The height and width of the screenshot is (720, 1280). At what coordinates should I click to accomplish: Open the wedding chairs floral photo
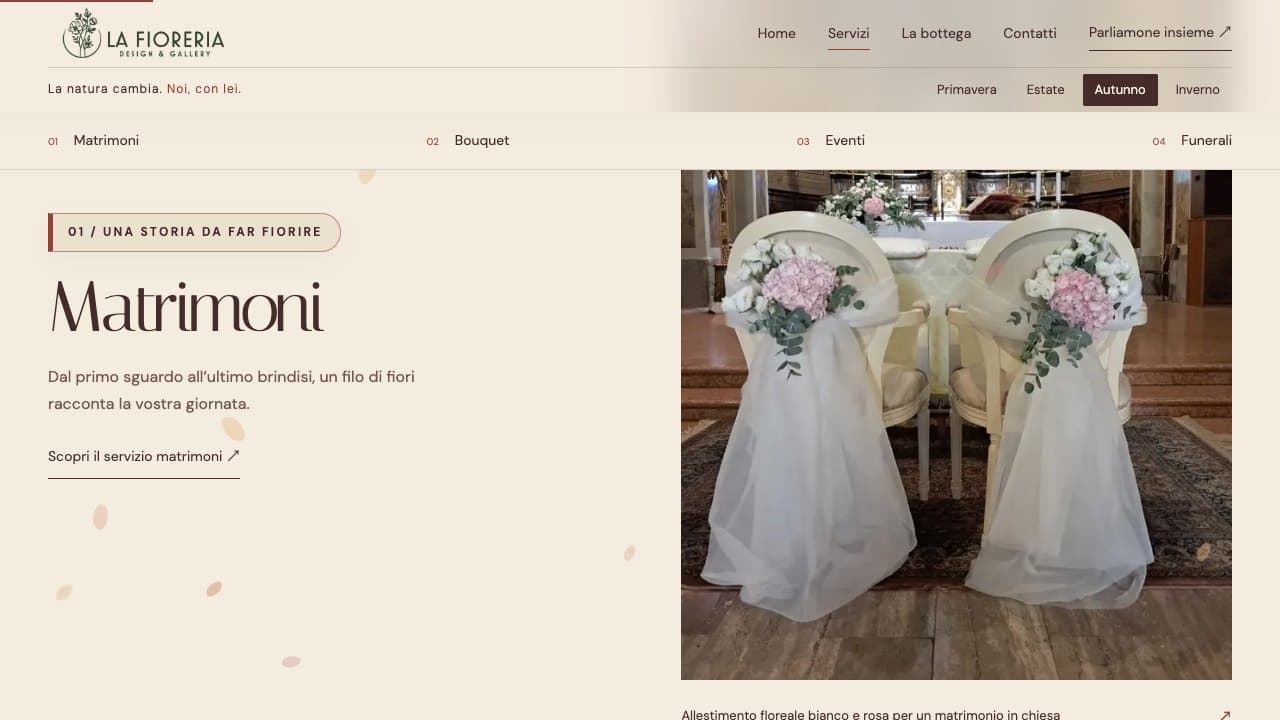tap(956, 425)
